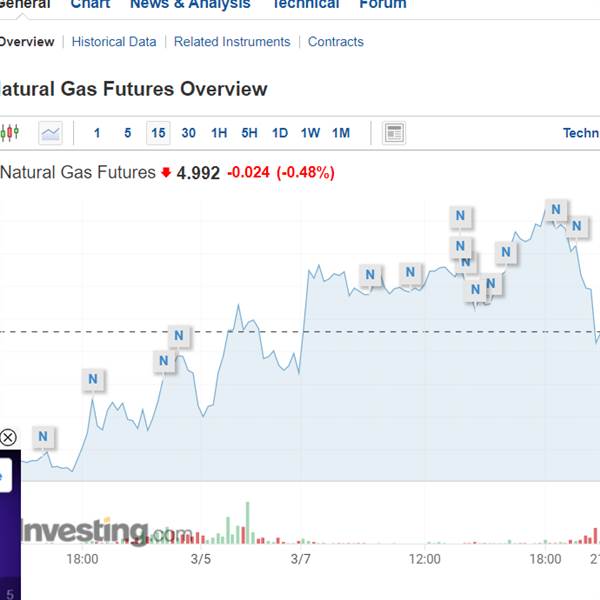Close the advertisement with the X icon
Image resolution: width=600 pixels, height=600 pixels.
[x=8, y=437]
